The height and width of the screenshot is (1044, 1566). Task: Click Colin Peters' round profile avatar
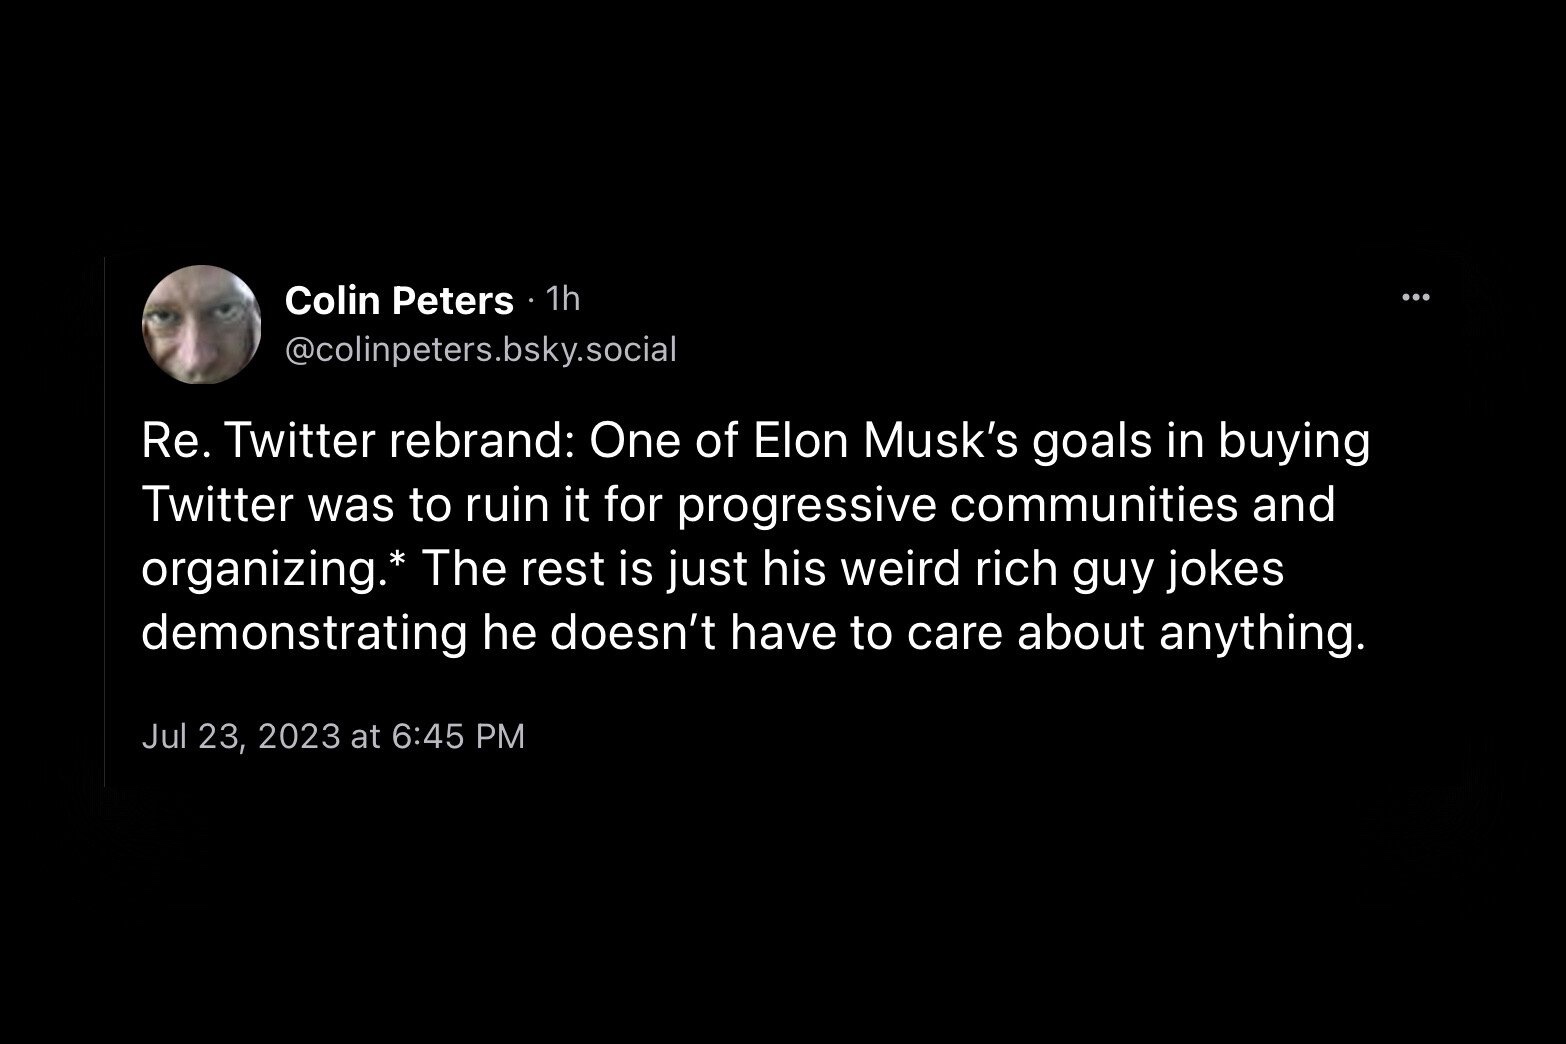pyautogui.click(x=202, y=324)
